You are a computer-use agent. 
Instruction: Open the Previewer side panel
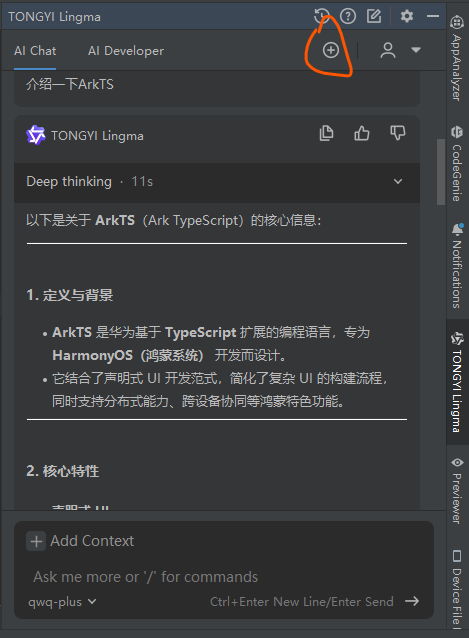click(x=457, y=491)
